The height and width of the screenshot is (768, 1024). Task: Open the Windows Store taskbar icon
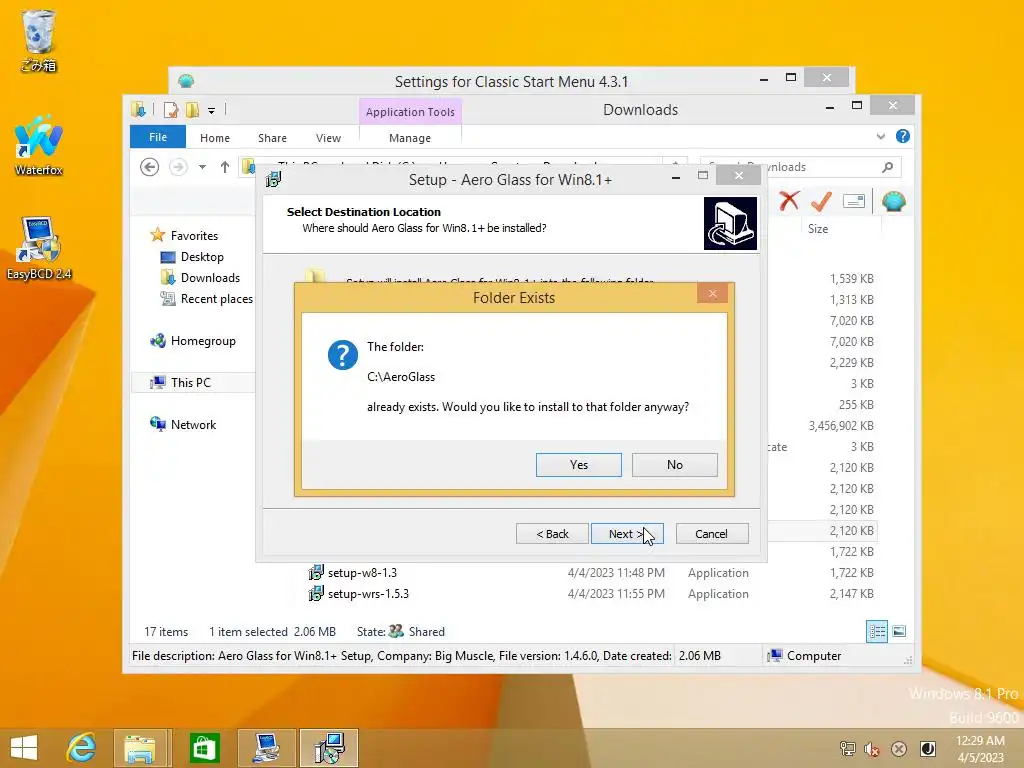[204, 748]
